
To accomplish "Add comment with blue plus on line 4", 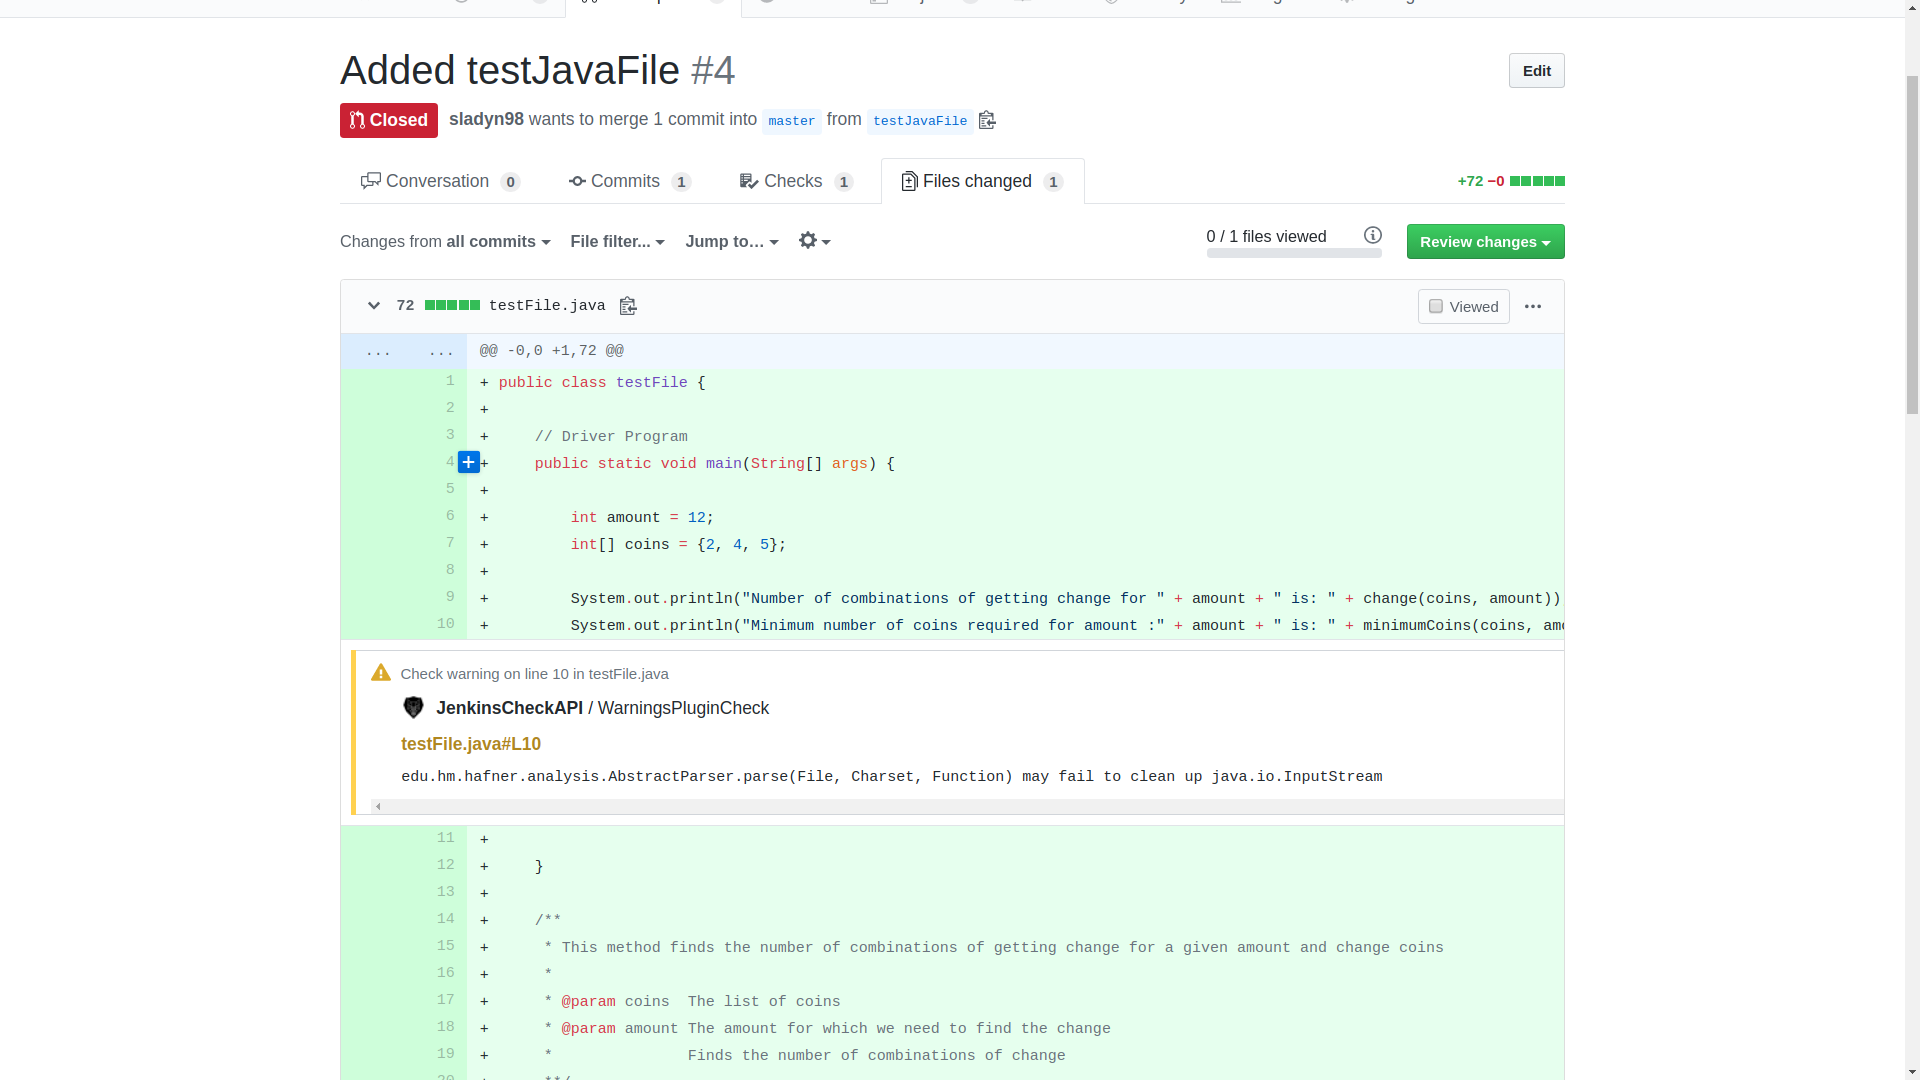I will click(x=468, y=463).
